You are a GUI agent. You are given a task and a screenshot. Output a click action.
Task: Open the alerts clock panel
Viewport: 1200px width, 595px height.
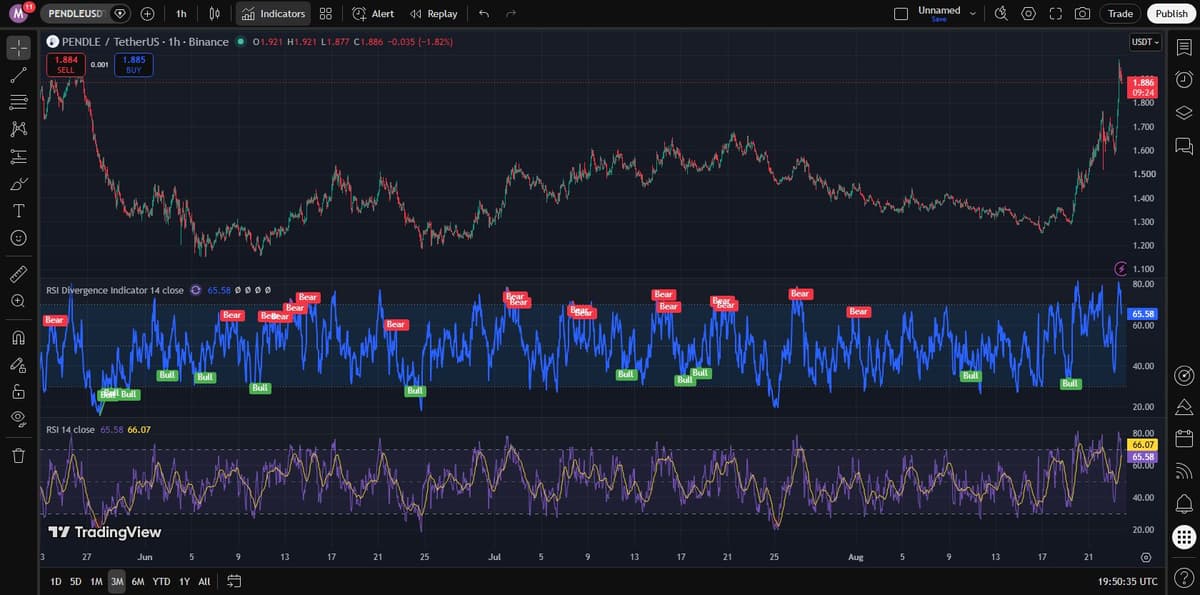(x=1183, y=79)
